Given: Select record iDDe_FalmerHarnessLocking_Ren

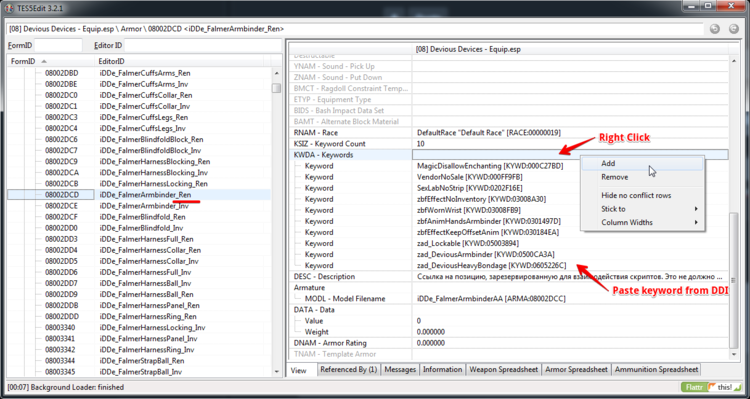Looking at the screenshot, I should [x=153, y=184].
